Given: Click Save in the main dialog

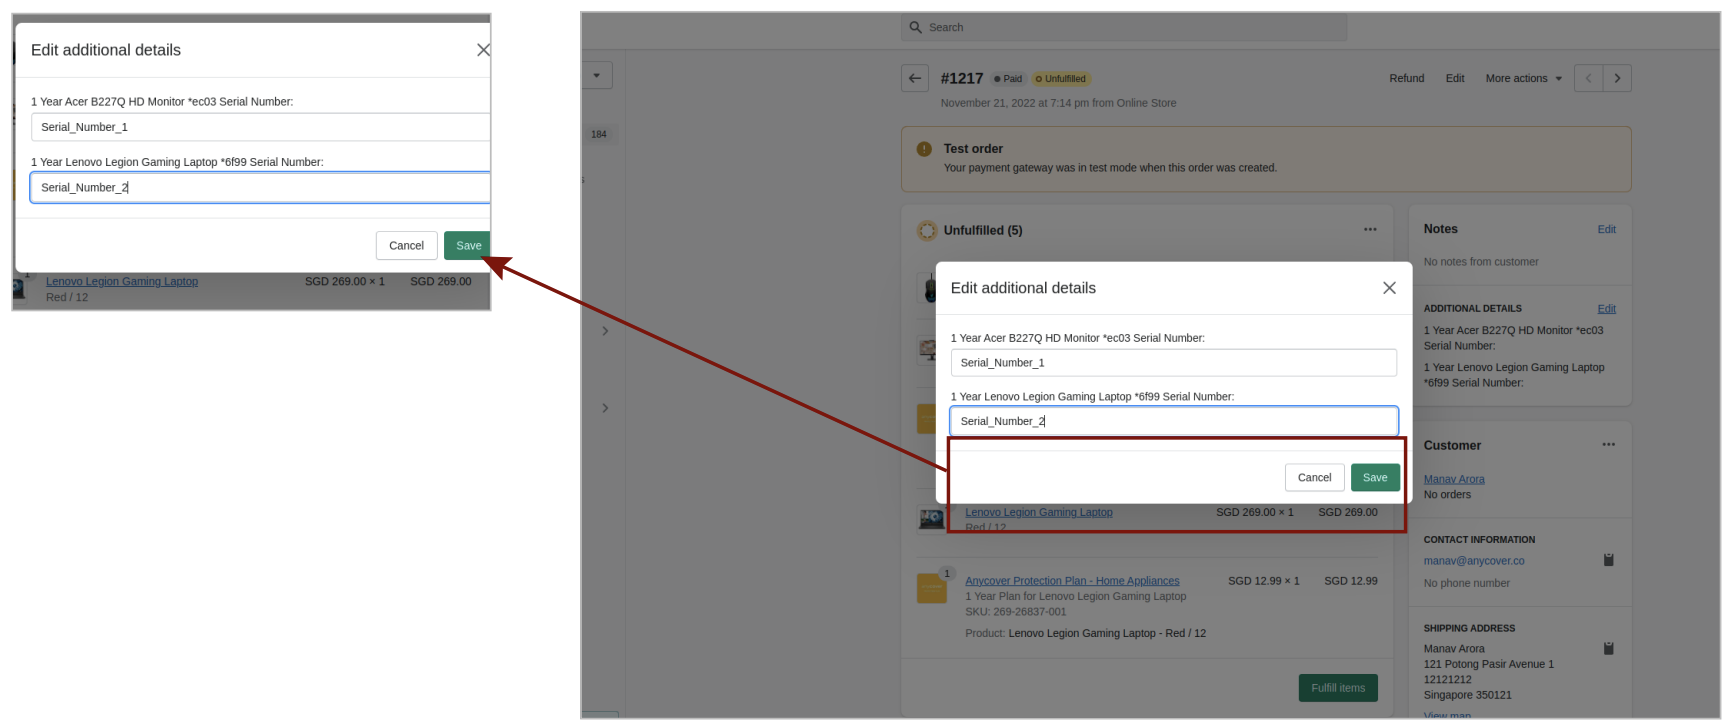Looking at the screenshot, I should (x=1375, y=478).
